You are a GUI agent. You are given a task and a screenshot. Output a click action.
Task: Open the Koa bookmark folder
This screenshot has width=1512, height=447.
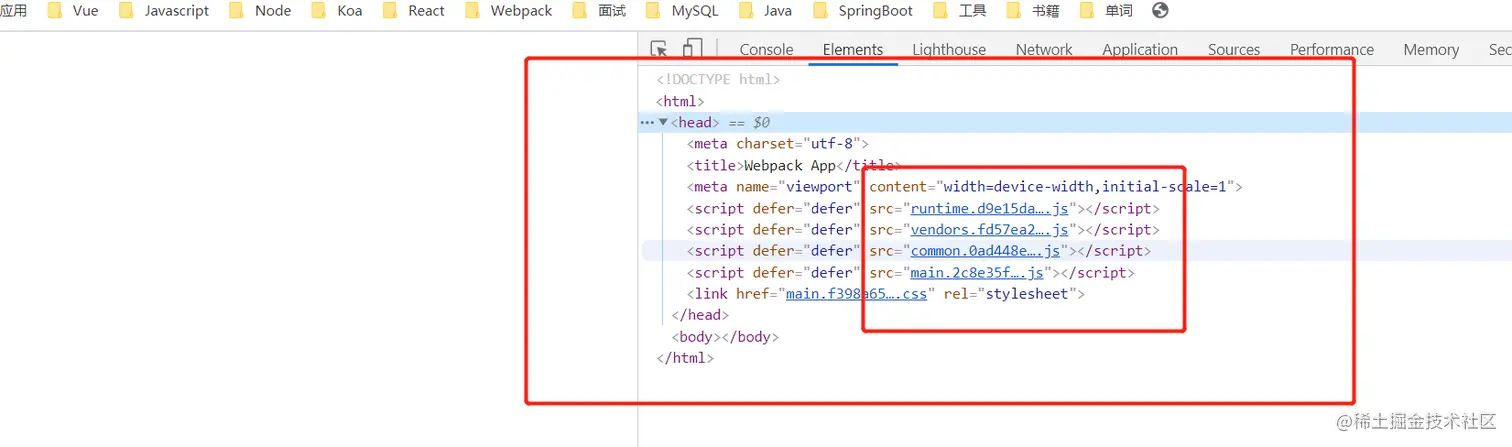(337, 11)
